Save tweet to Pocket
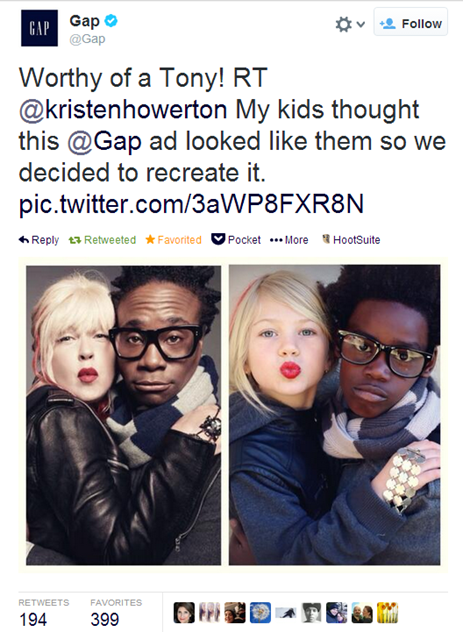The height and width of the screenshot is (632, 463). [x=236, y=240]
